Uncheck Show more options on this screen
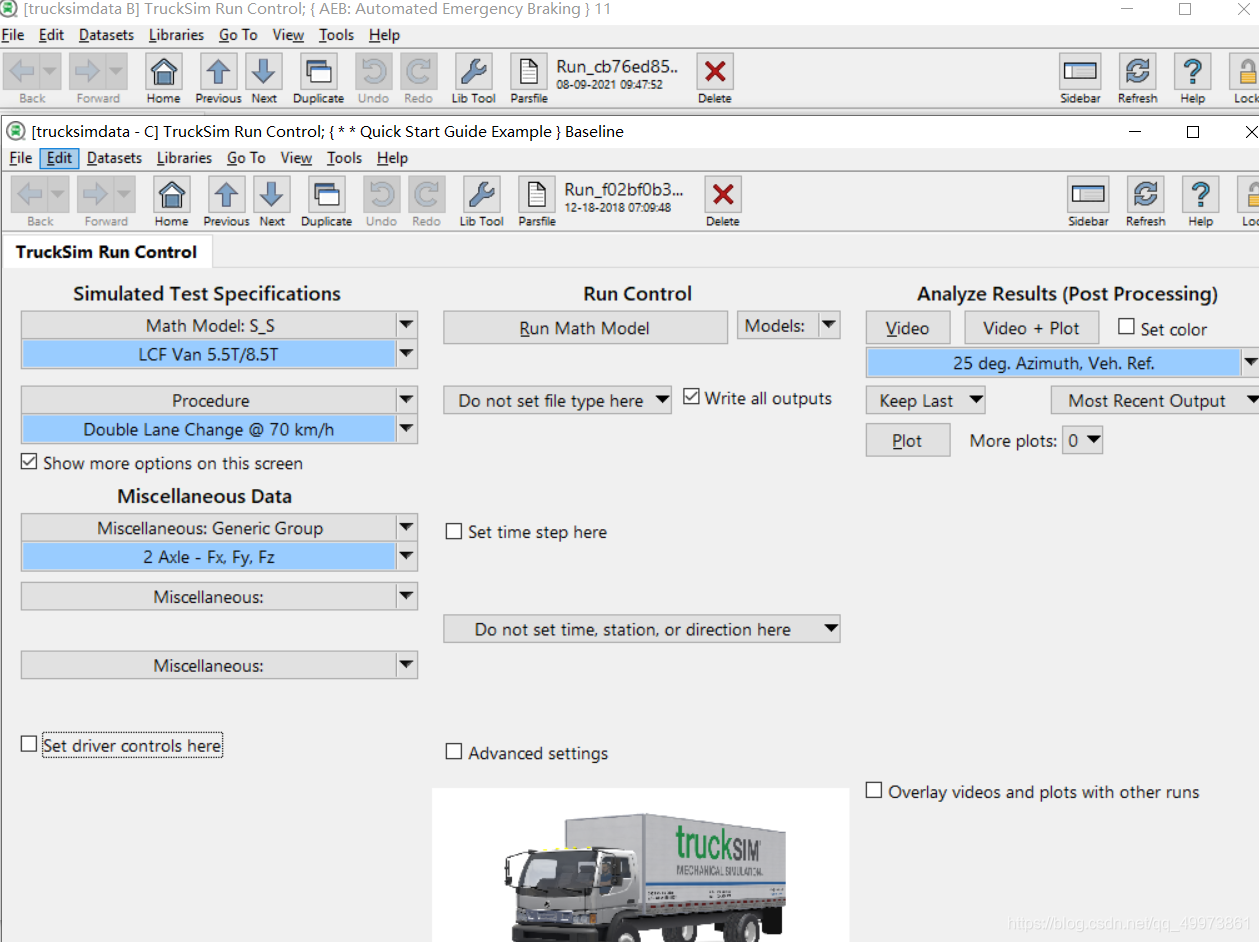This screenshot has width=1259, height=942. point(29,463)
